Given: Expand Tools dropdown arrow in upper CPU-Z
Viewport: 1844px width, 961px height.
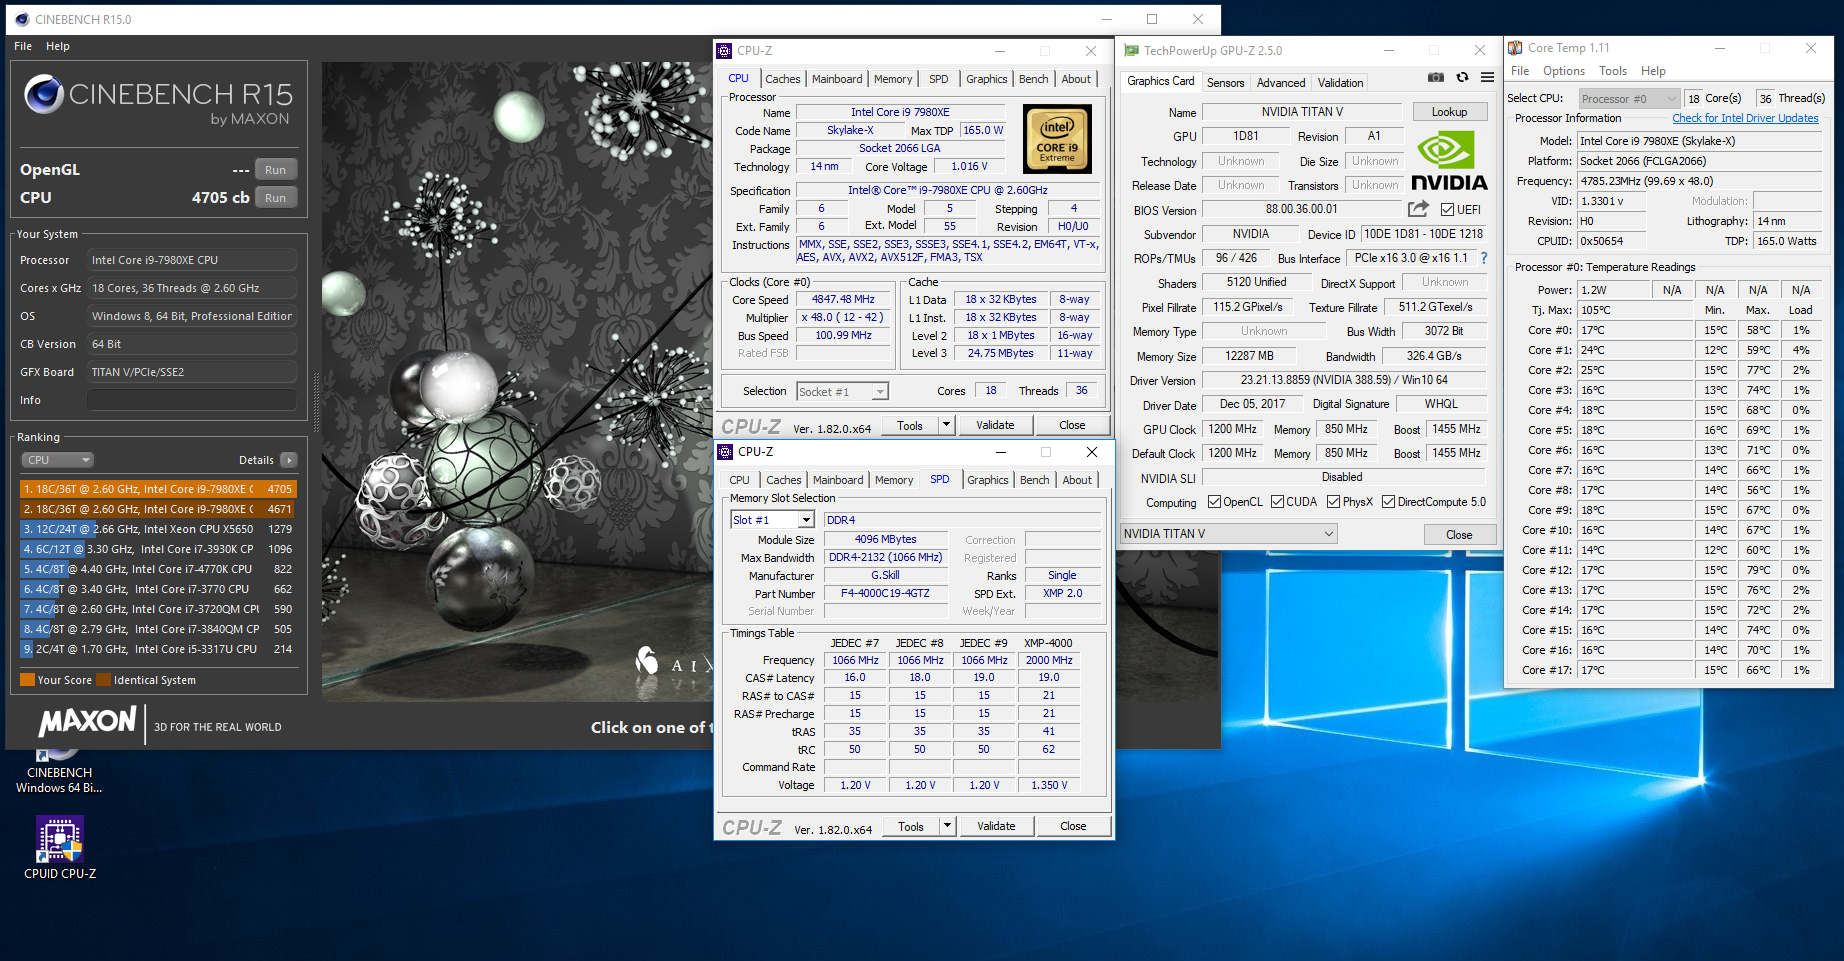Looking at the screenshot, I should pos(946,425).
